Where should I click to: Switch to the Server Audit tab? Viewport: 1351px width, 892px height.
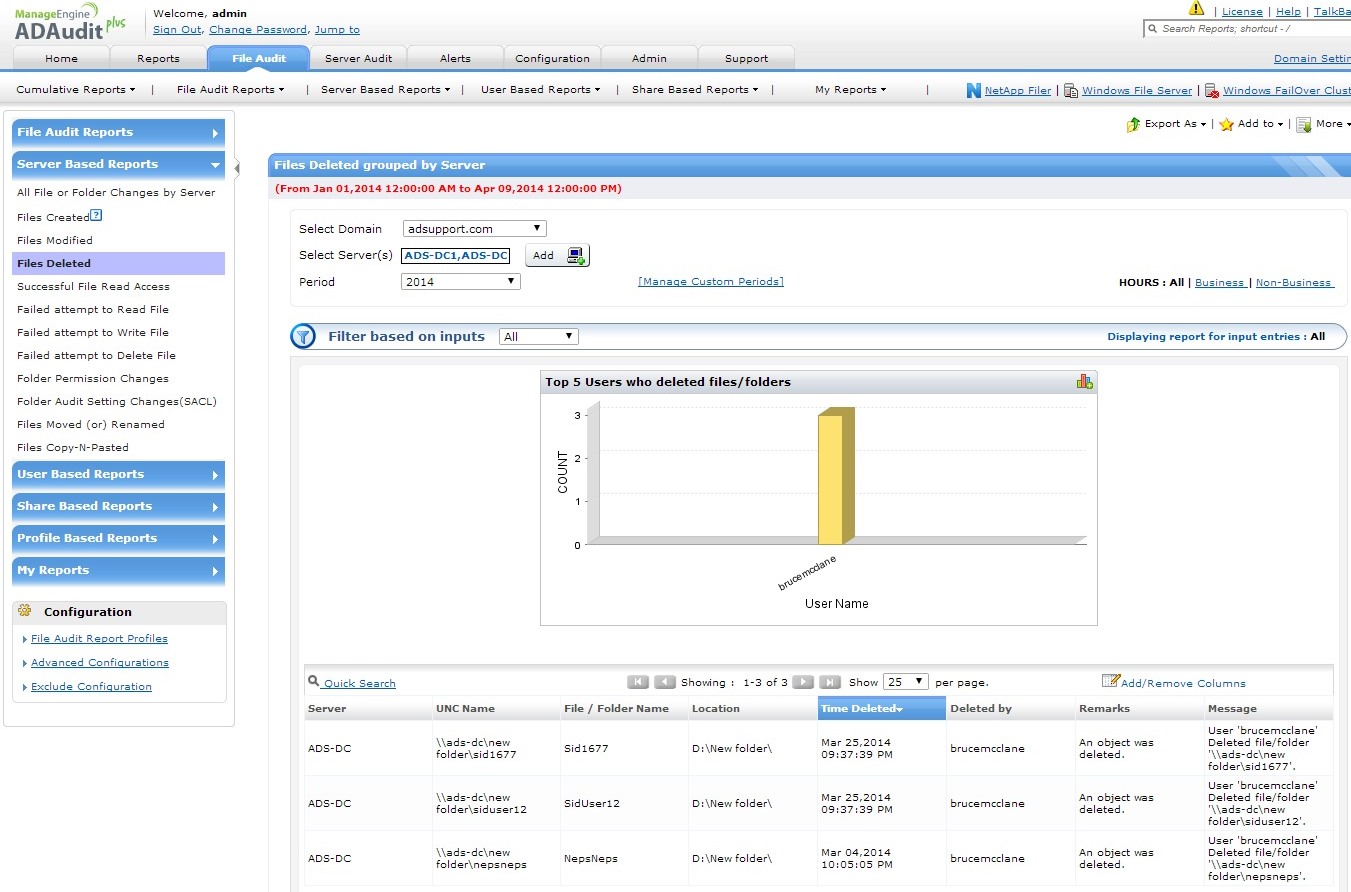(x=358, y=58)
